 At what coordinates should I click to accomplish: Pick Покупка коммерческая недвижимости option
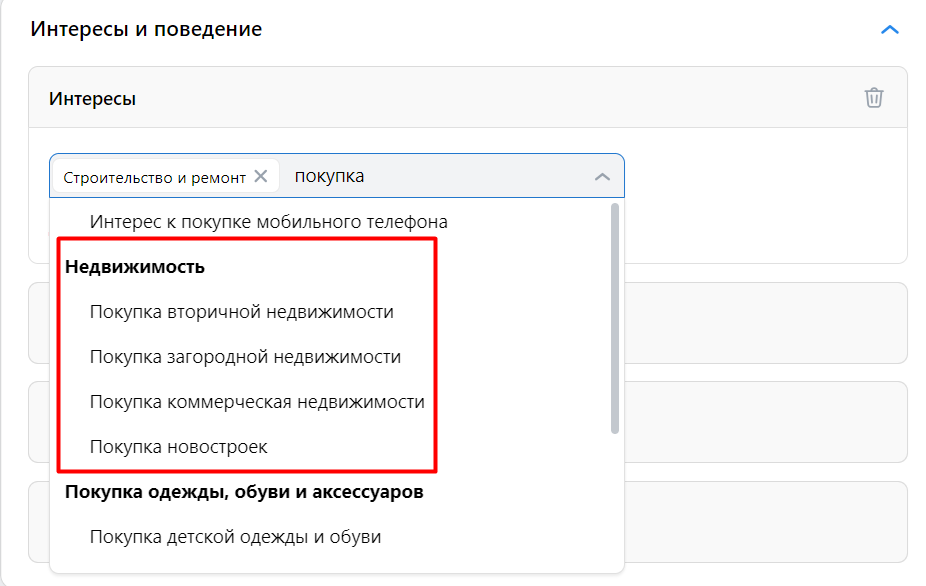pyautogui.click(x=257, y=402)
